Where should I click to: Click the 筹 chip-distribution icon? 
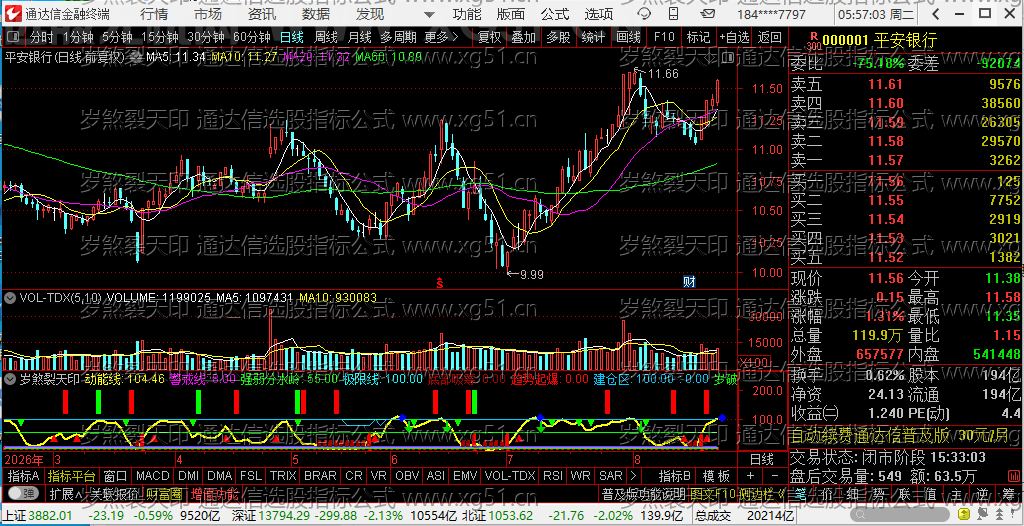tap(1010, 493)
